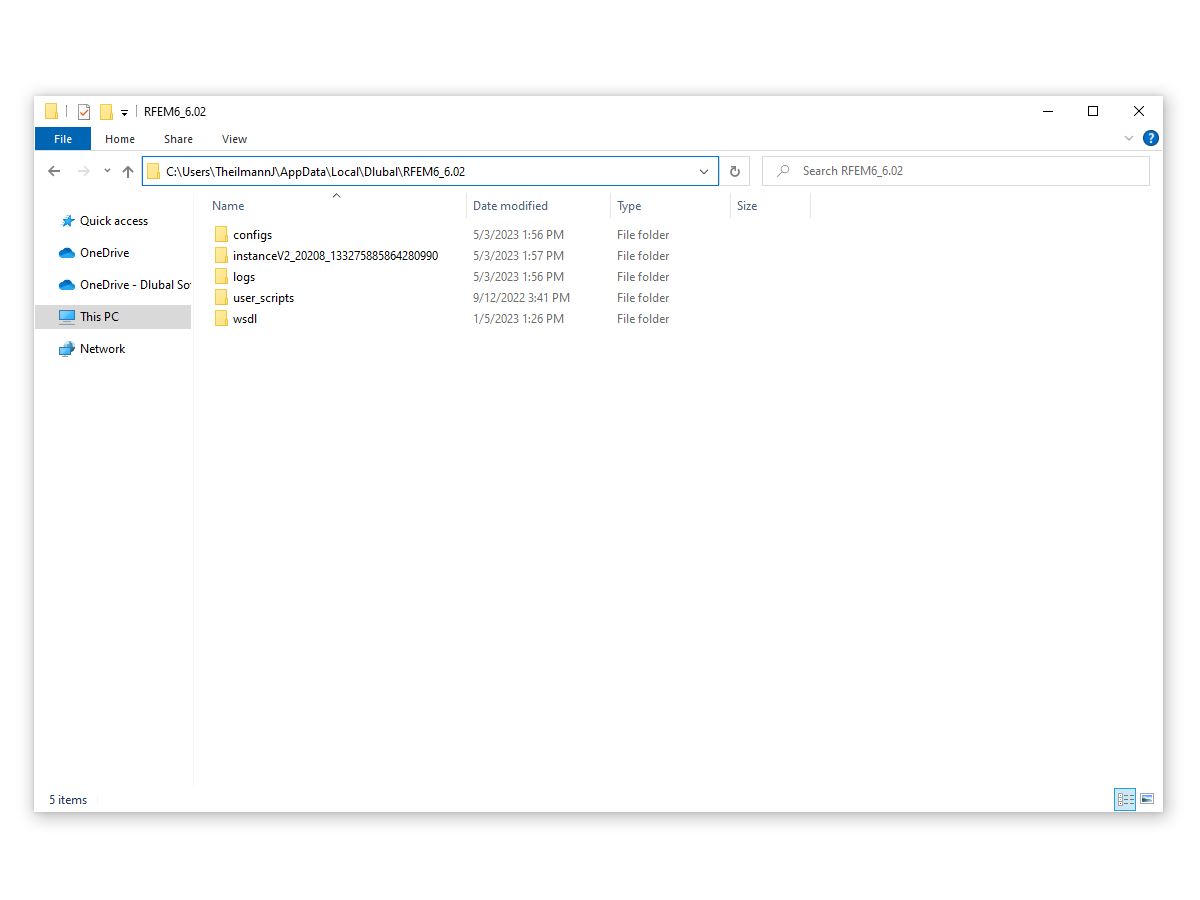The height and width of the screenshot is (900, 1200).
Task: Click the search magnifier icon
Action: pyautogui.click(x=783, y=170)
